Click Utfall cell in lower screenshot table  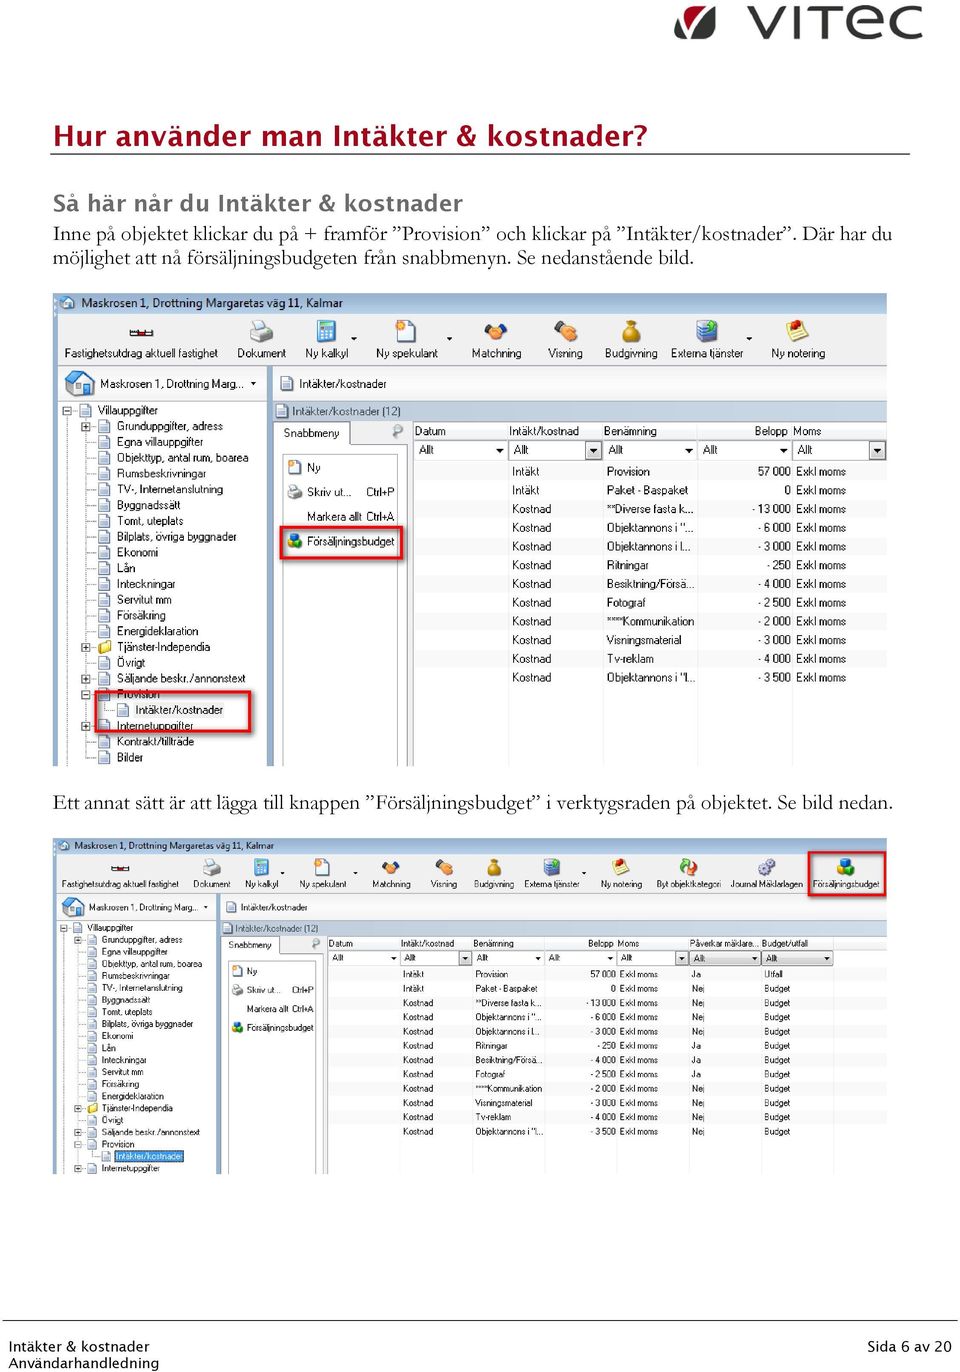[773, 974]
